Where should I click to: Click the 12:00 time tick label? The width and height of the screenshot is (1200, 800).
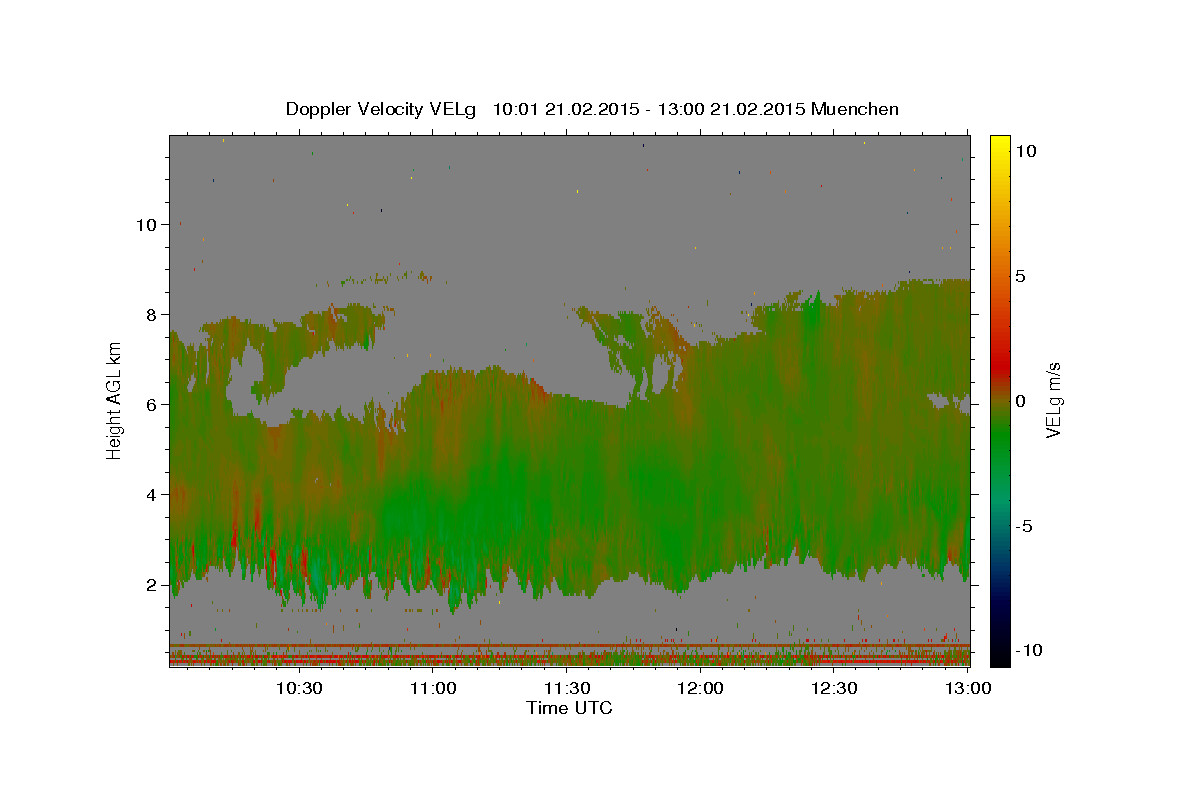pyautogui.click(x=700, y=688)
